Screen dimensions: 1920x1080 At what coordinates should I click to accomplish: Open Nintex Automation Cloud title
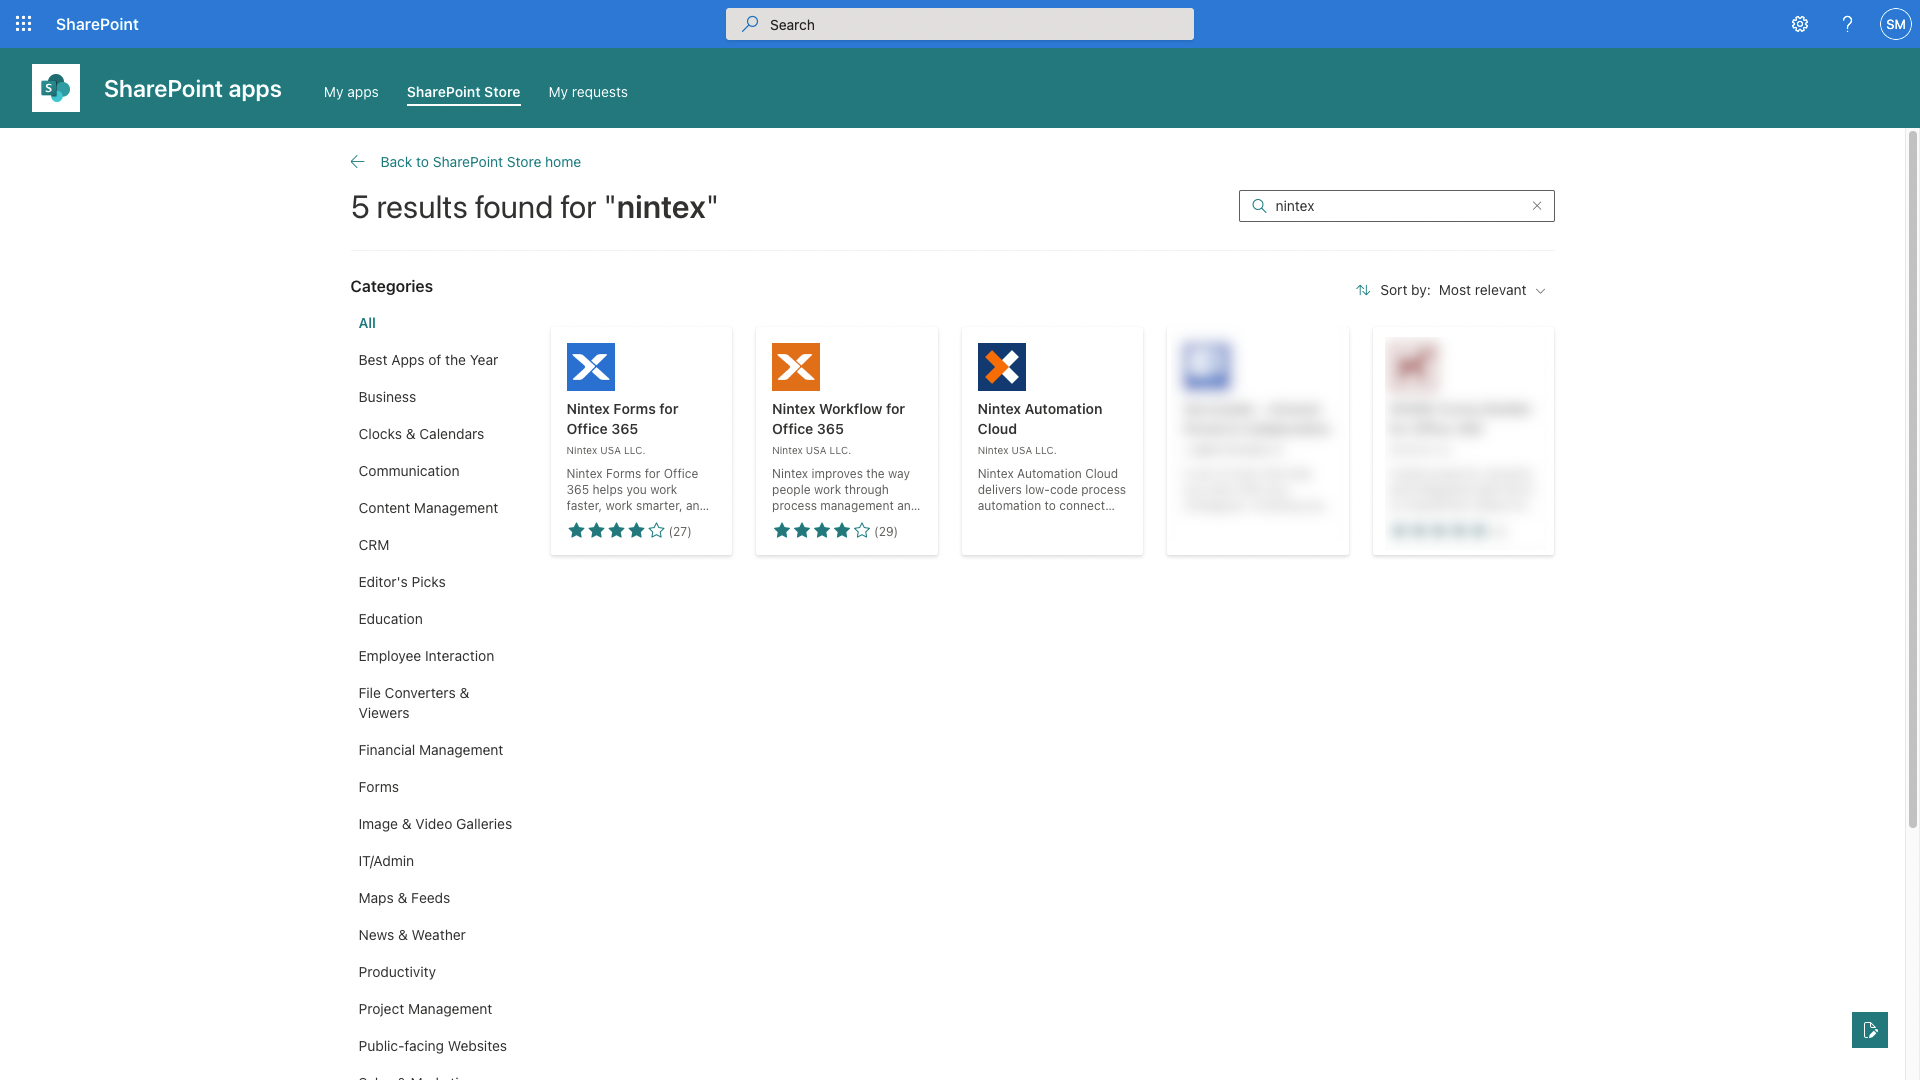[x=1040, y=419]
